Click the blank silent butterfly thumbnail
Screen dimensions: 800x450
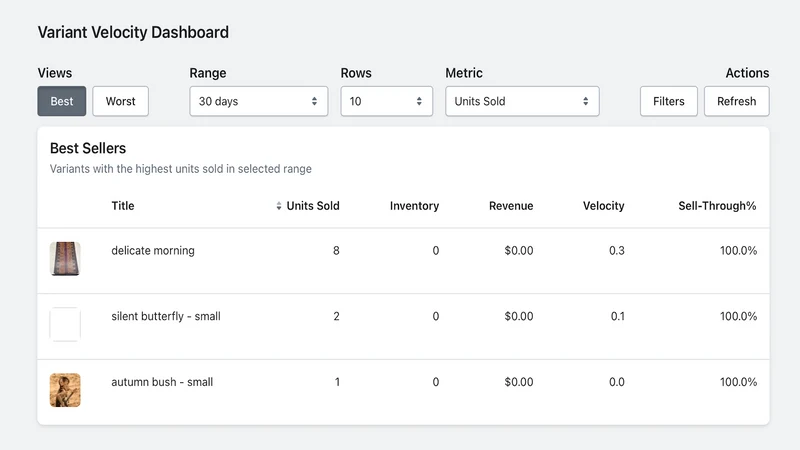tap(65, 324)
